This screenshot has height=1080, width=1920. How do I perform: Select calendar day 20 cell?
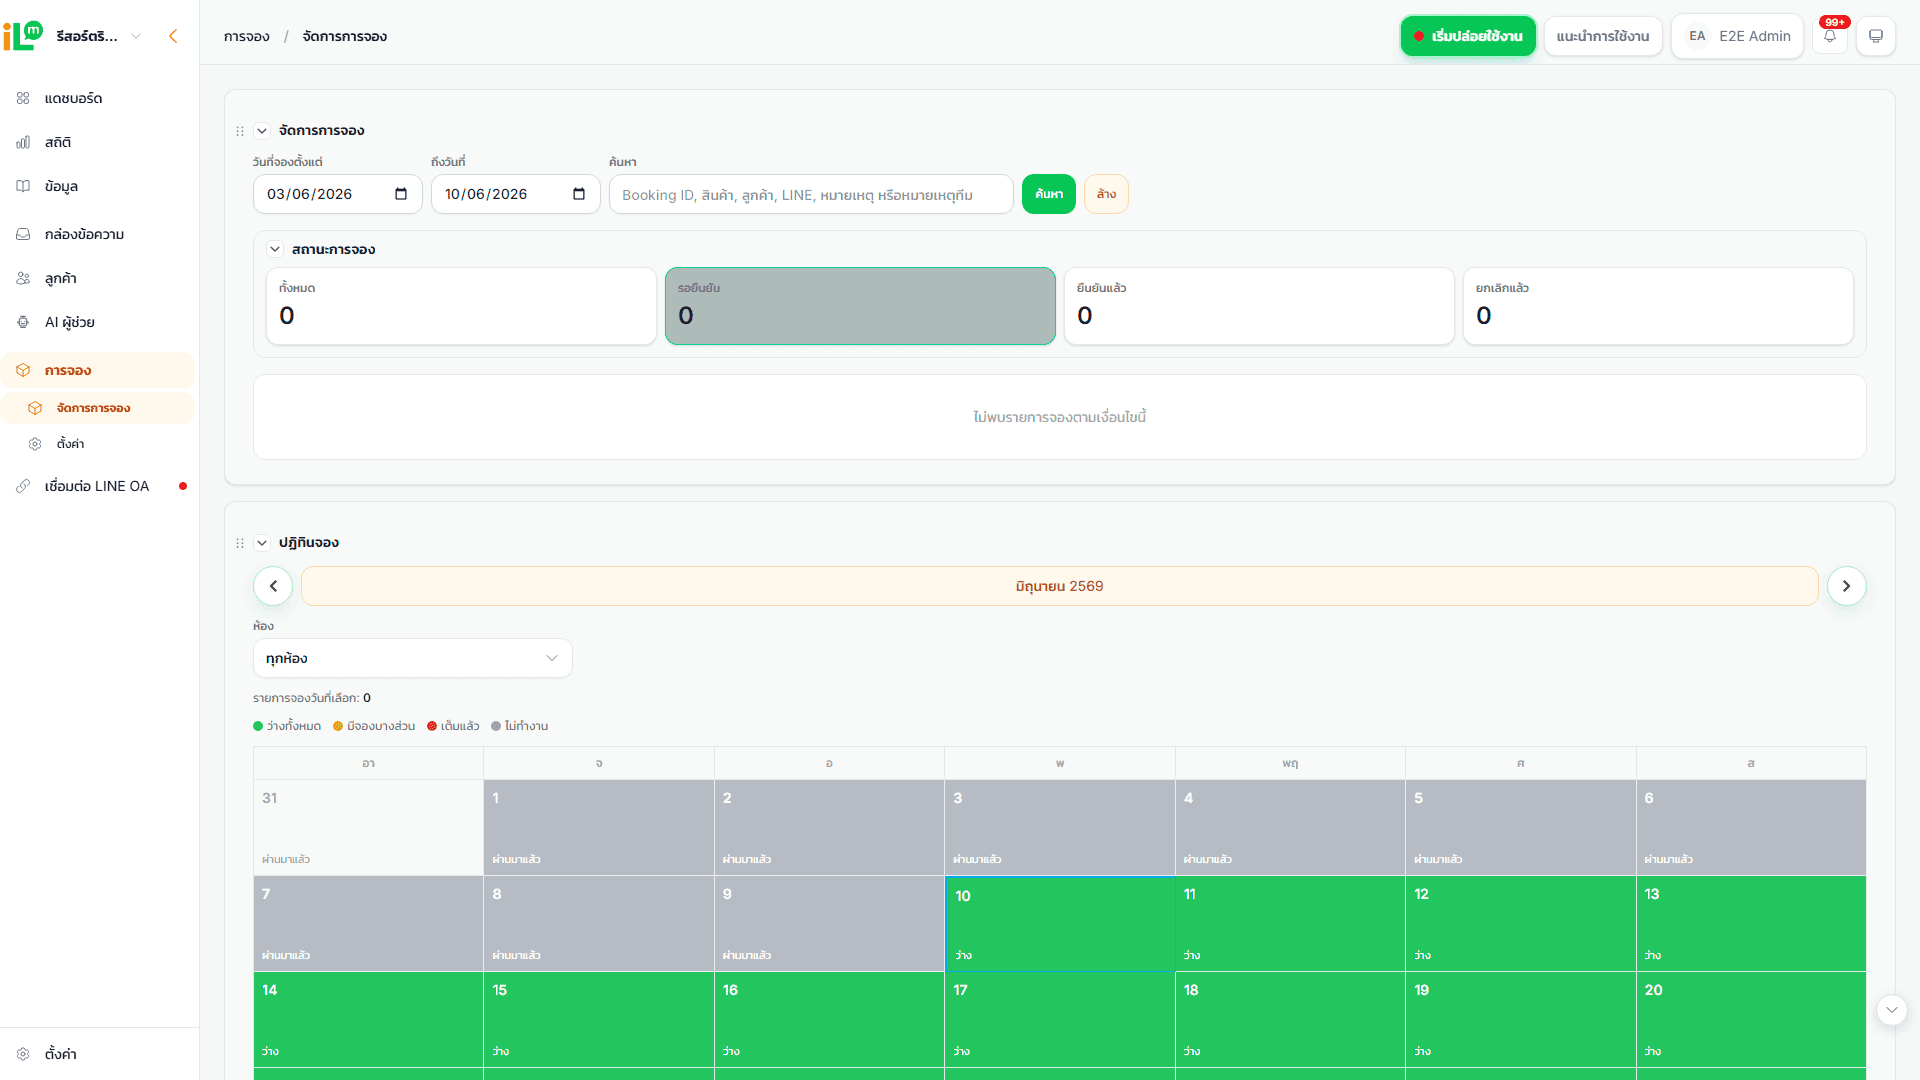coord(1751,1020)
